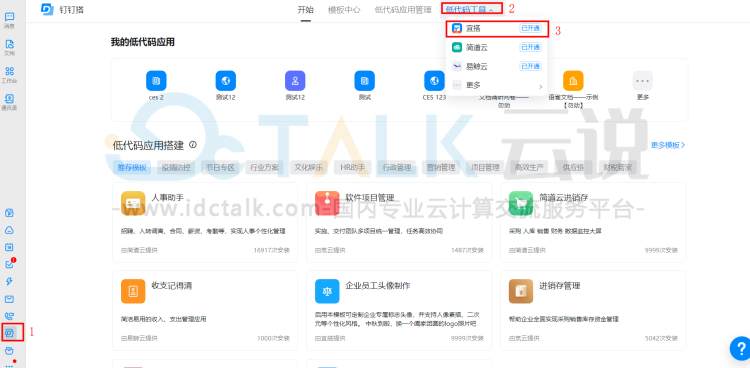Open sidebar more options ellipsis
Screen dimensions: 750x368
pyautogui.click(x=9, y=365)
